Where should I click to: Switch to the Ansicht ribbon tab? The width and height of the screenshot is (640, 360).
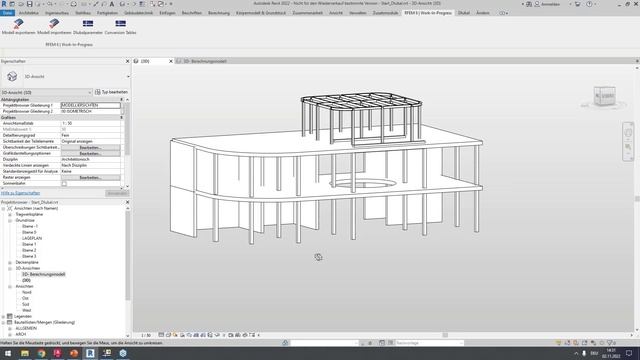pos(336,13)
